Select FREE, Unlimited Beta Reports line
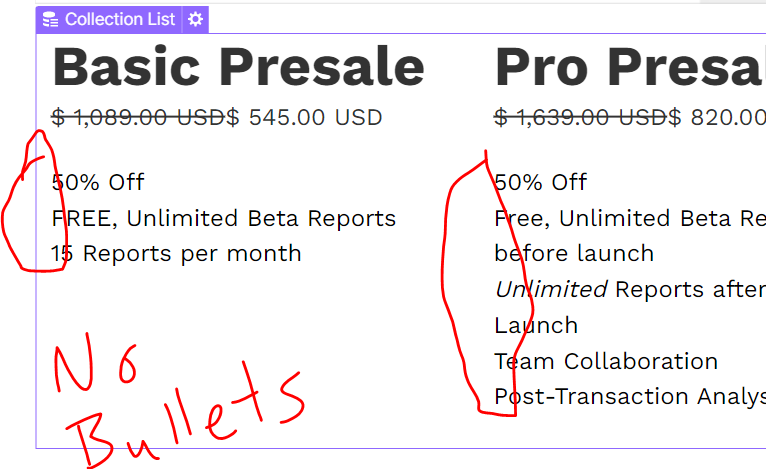The image size is (766, 469). (224, 218)
